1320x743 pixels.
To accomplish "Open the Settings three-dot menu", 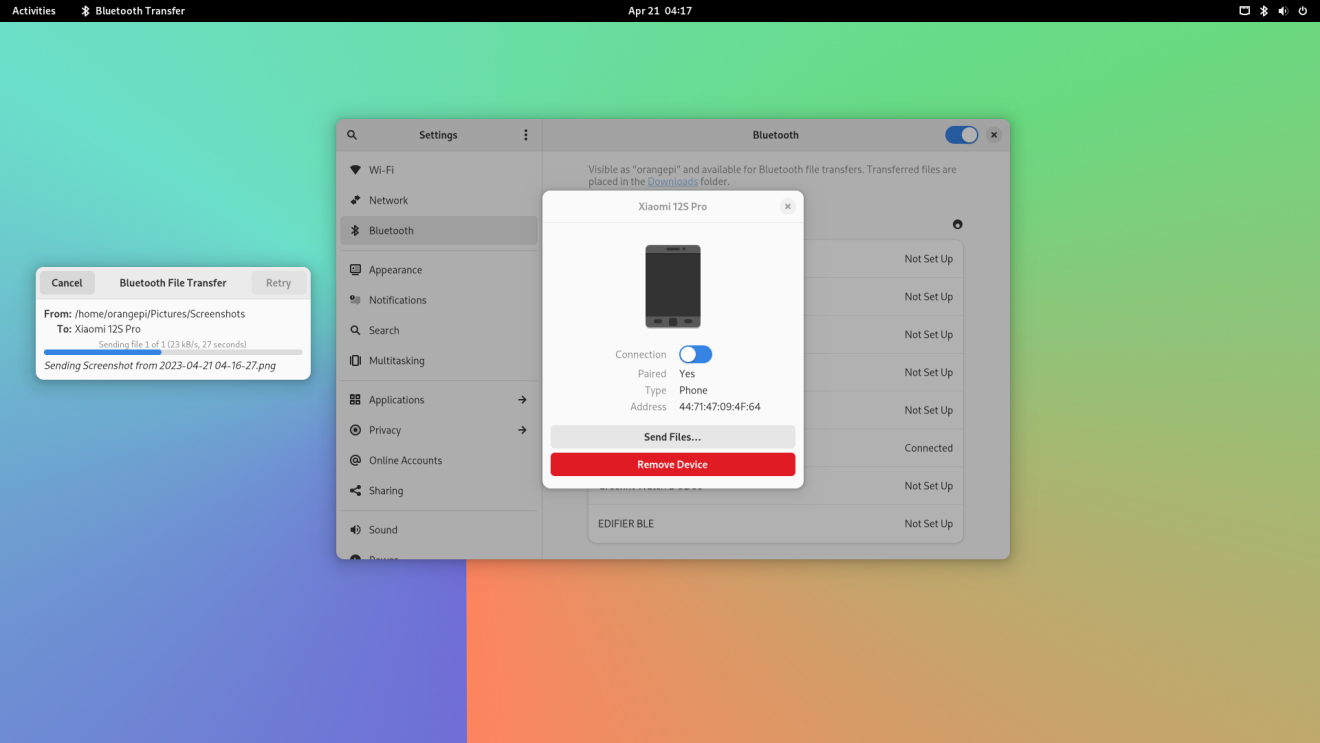I will [526, 135].
